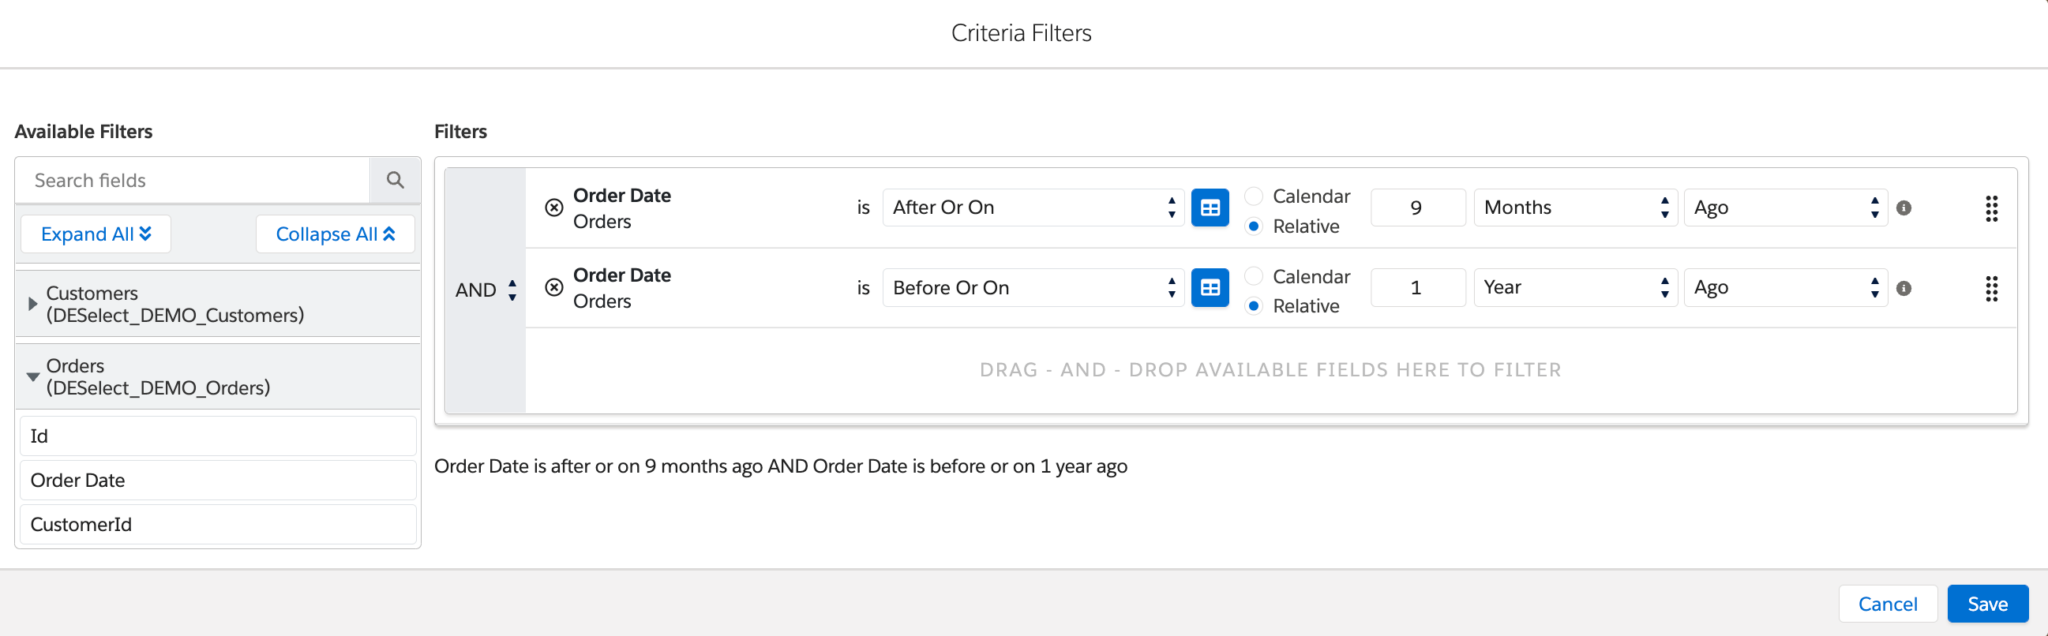The image size is (2048, 636).
Task: Expand the Customers data extension
Action: pos(33,304)
